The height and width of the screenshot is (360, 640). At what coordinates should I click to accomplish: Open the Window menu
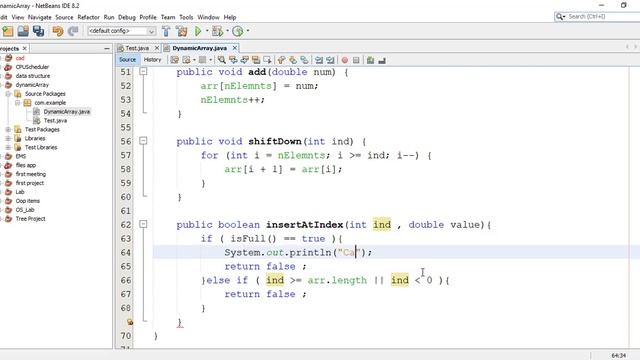(x=209, y=17)
